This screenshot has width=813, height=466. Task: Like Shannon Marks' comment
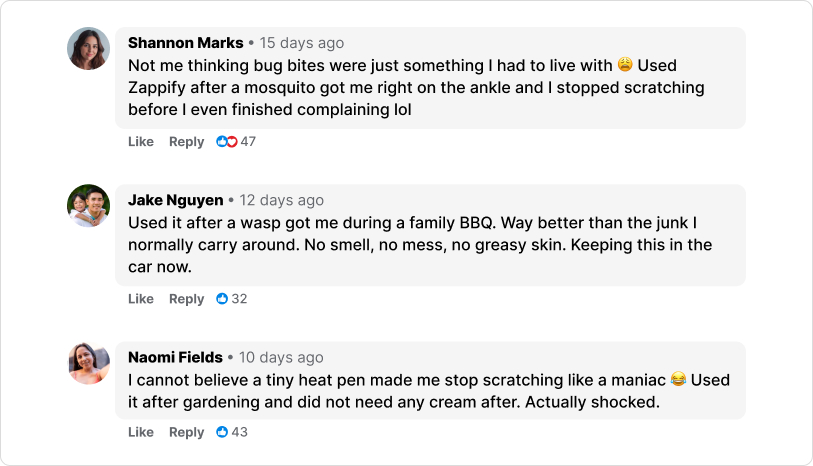tap(141, 142)
